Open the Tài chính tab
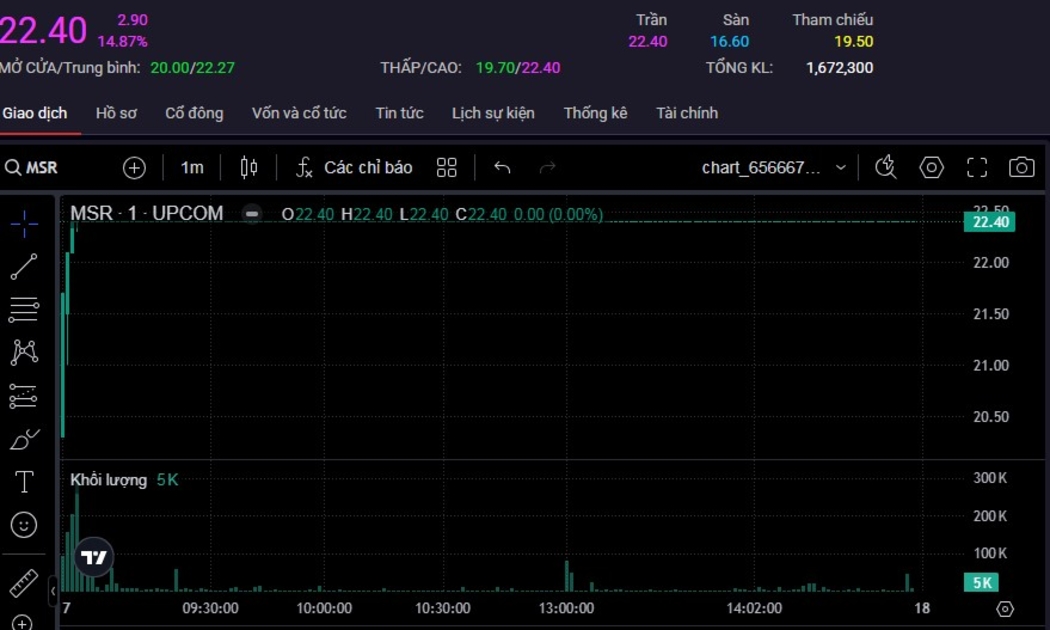1050x630 pixels. tap(686, 113)
